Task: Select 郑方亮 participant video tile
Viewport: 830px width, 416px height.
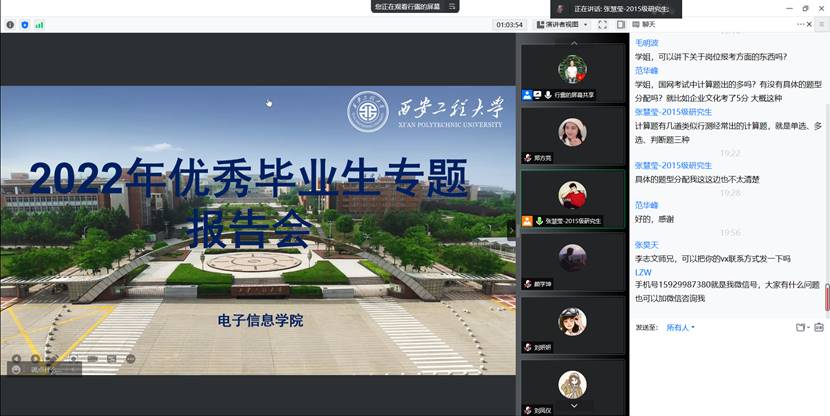Action: coord(572,135)
